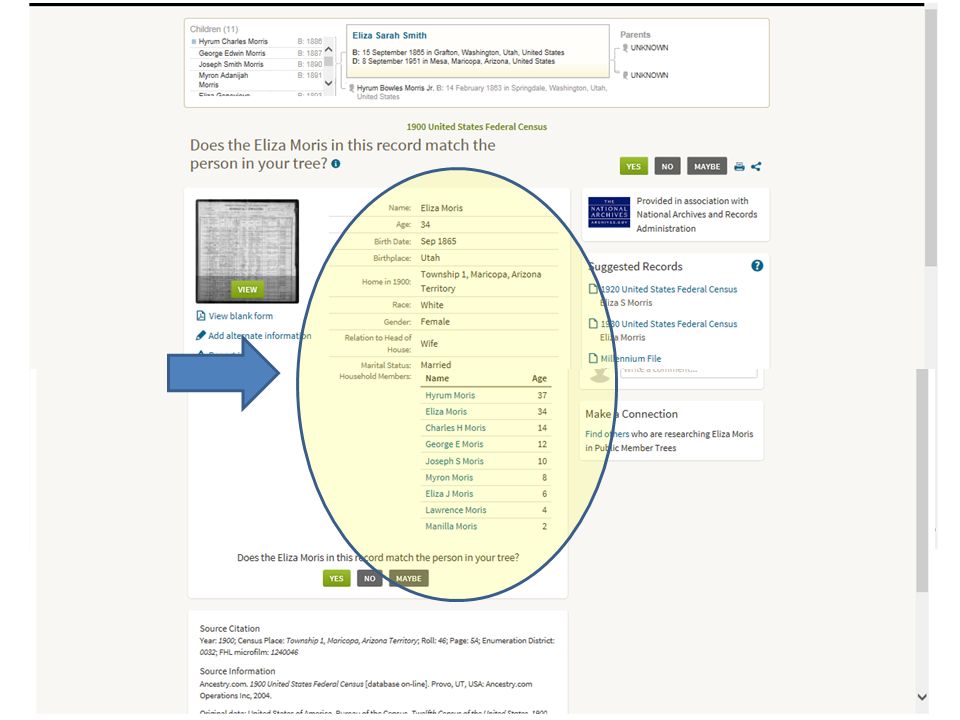Click the pencil icon for Add alternate information
Viewport: 960px width, 720px height.
pos(200,336)
